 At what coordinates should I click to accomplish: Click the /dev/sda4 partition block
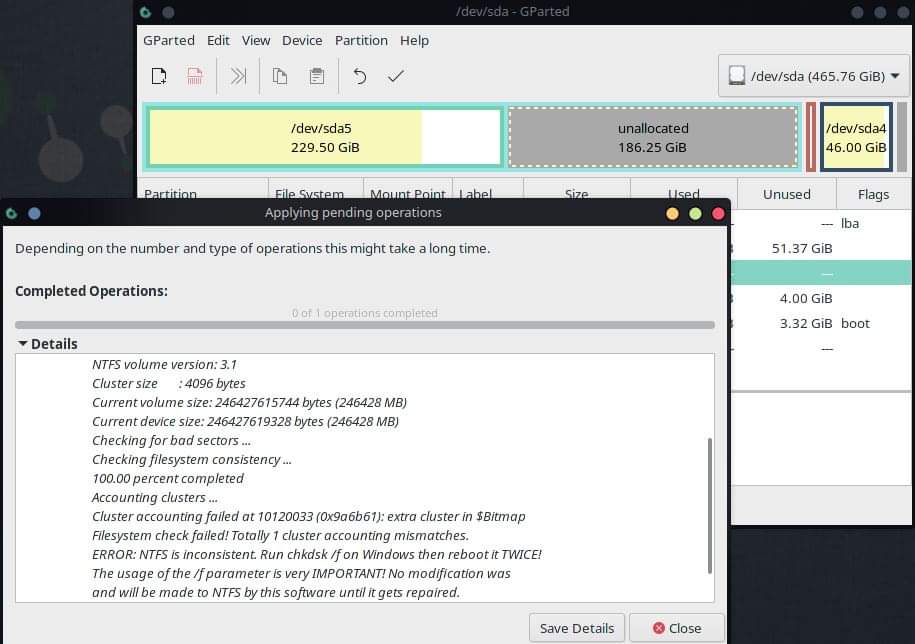point(853,137)
